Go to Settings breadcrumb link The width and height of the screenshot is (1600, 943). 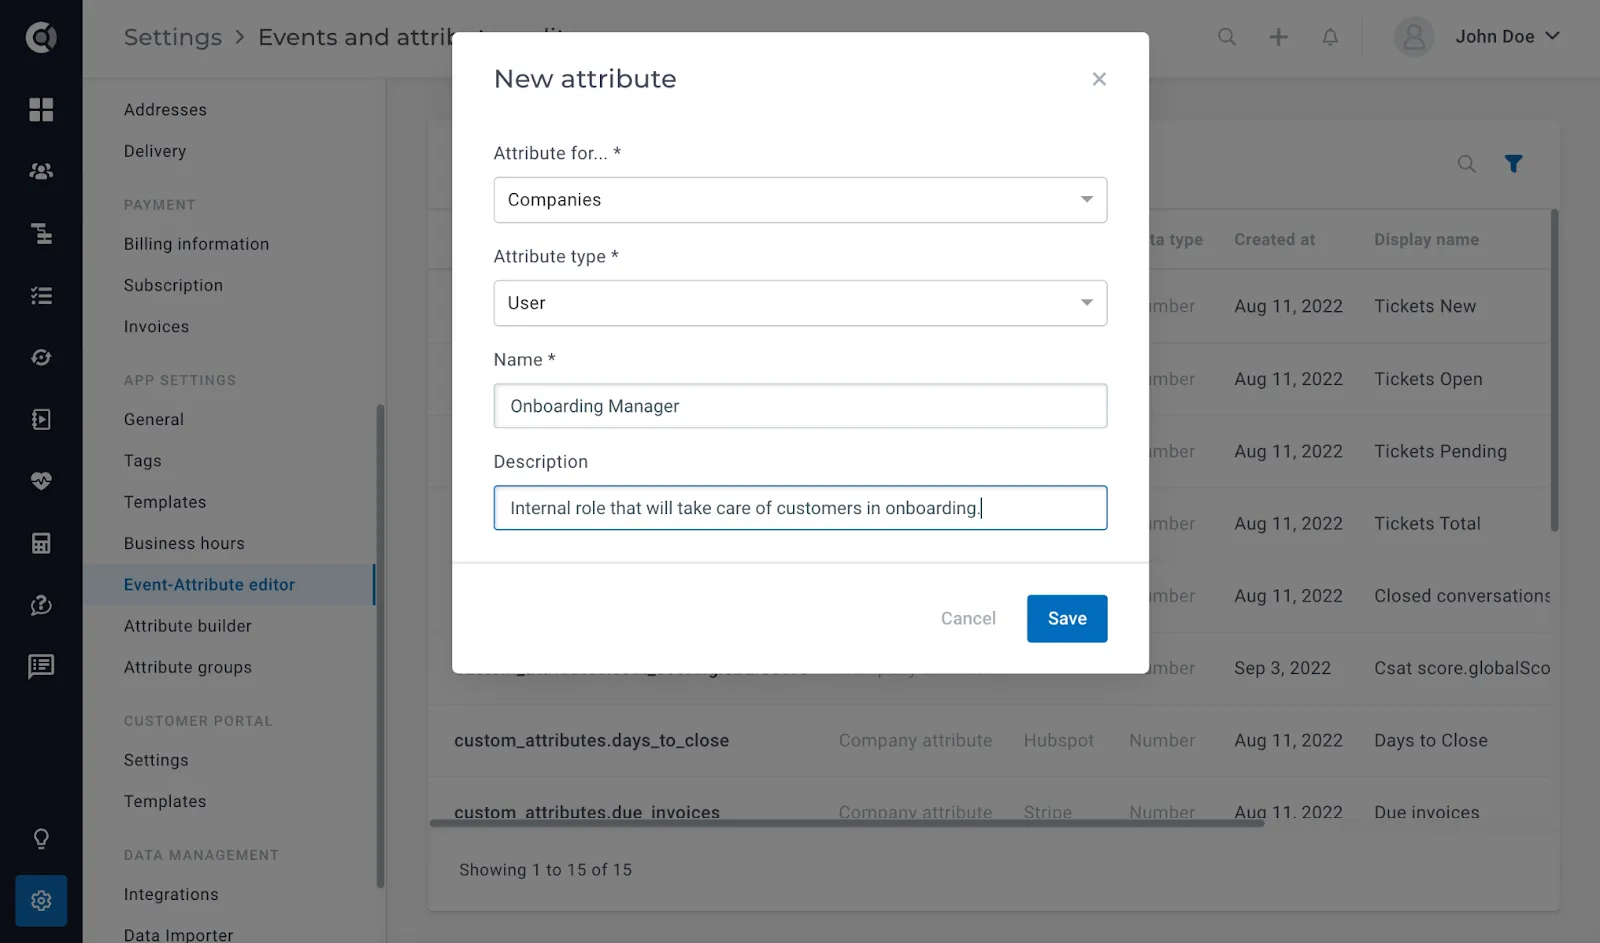point(173,37)
